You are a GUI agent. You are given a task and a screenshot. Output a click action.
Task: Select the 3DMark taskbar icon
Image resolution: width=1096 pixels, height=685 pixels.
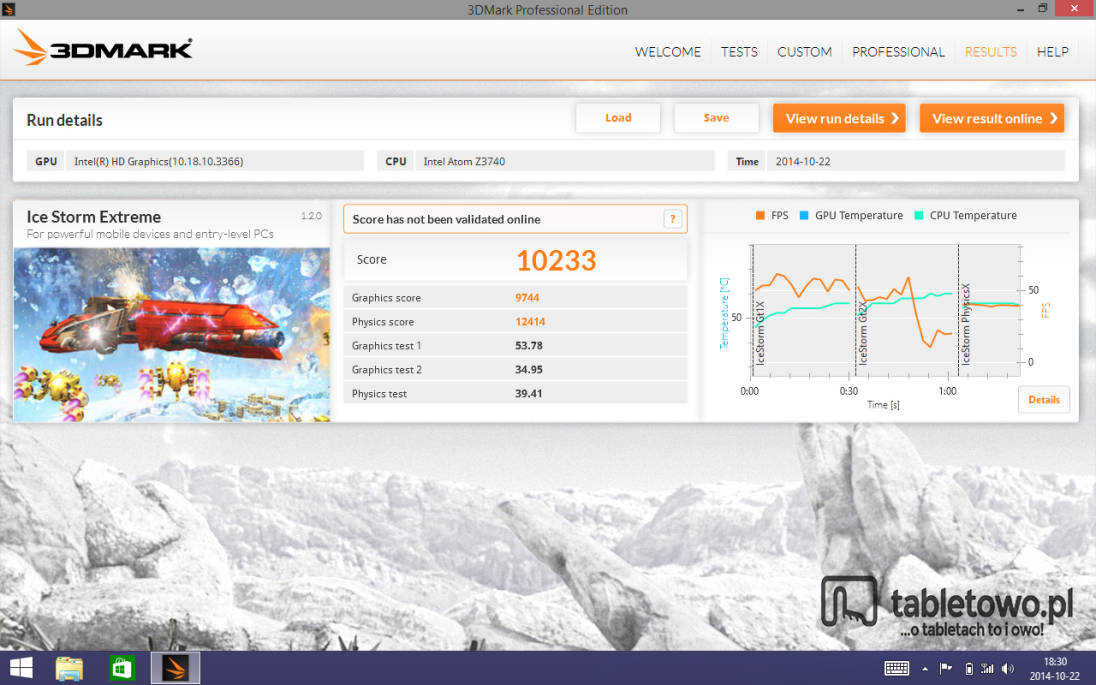pyautogui.click(x=175, y=668)
